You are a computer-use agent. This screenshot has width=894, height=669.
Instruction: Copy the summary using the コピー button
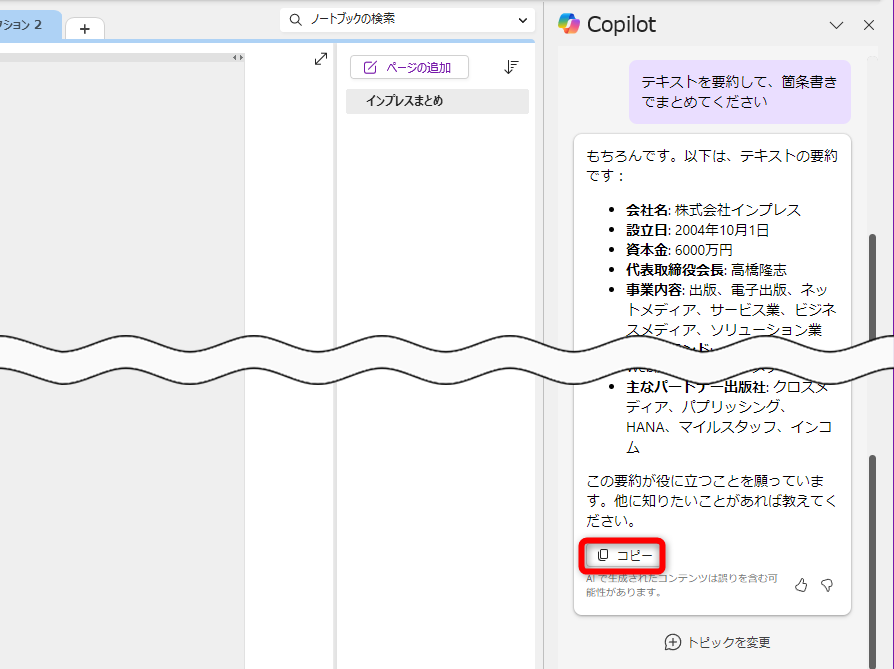tap(622, 555)
